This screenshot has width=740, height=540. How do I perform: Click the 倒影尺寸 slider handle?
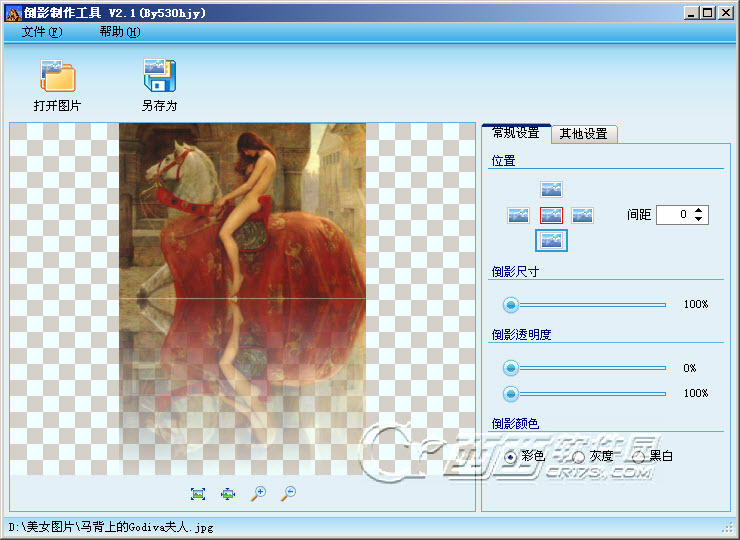tap(511, 305)
